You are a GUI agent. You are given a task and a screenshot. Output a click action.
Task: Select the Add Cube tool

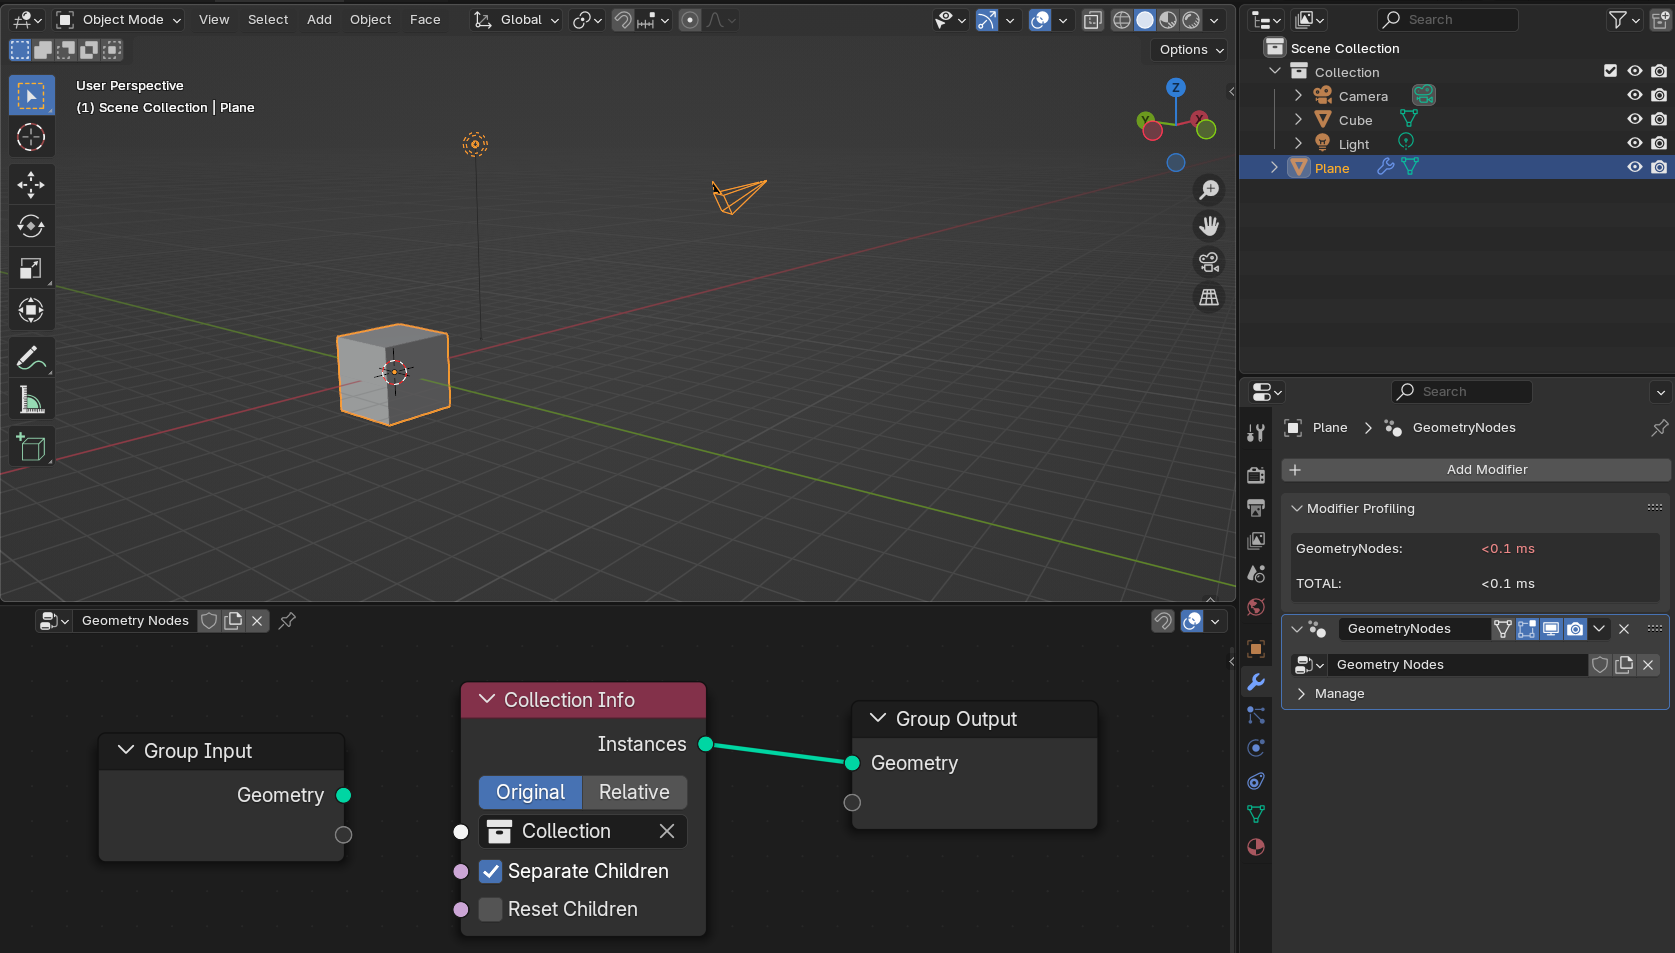(x=31, y=446)
